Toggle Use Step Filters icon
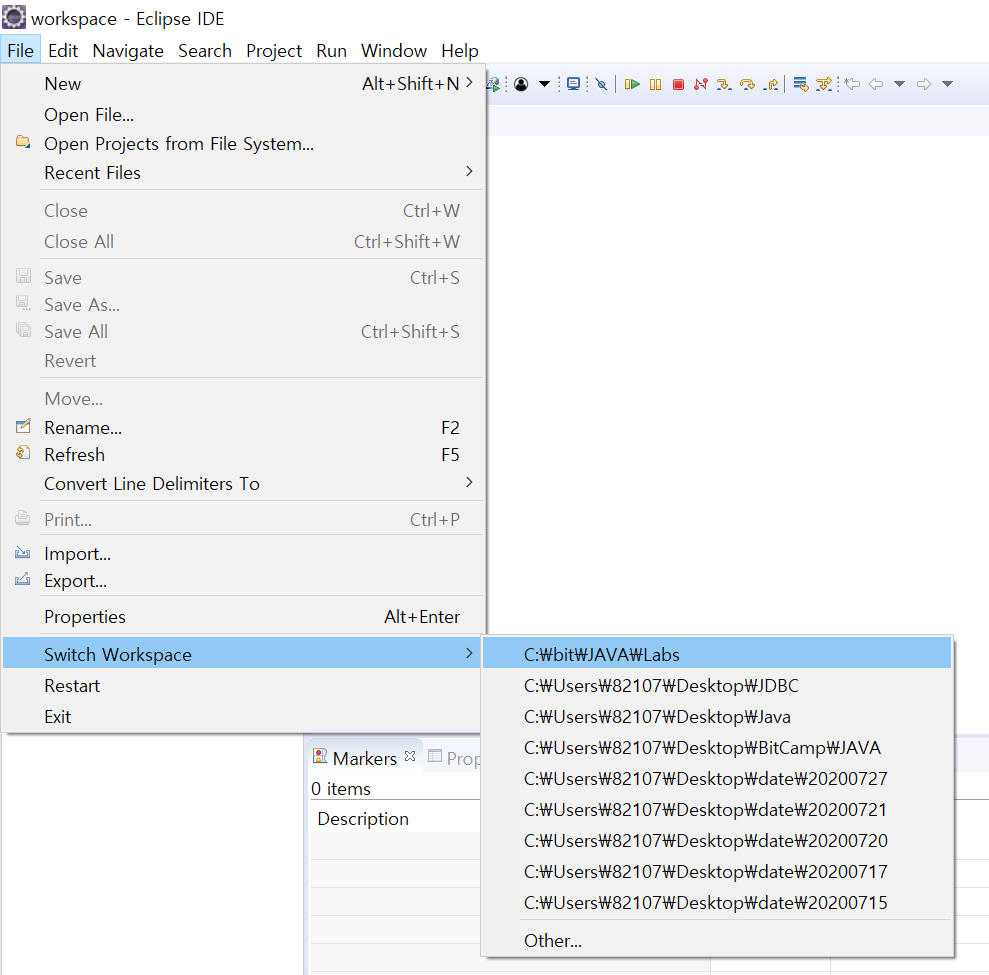 point(824,84)
